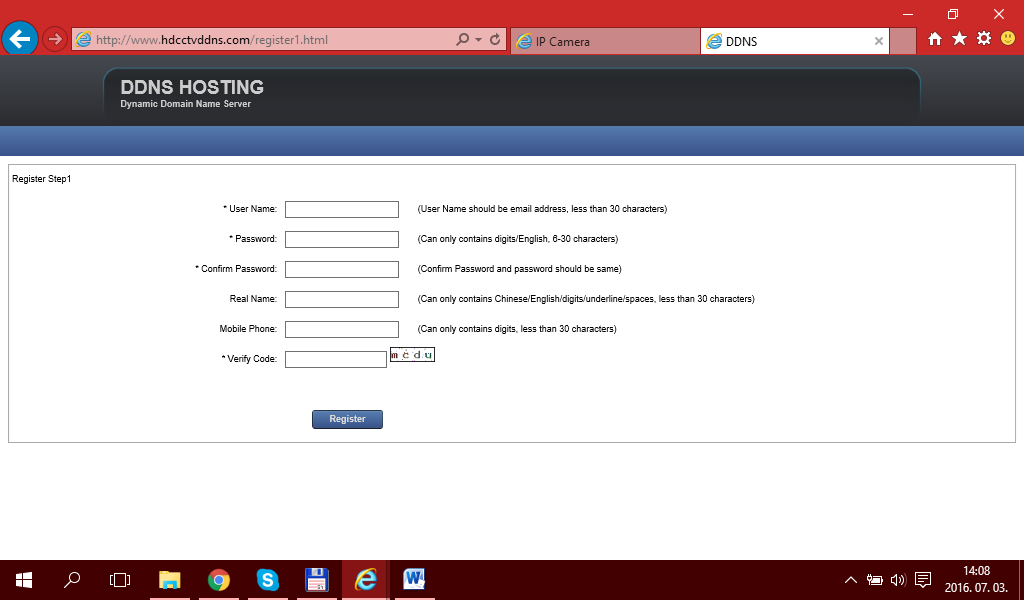Click the DDNS HOSTING header title
Screen dimensions: 1024x600
[192, 87]
